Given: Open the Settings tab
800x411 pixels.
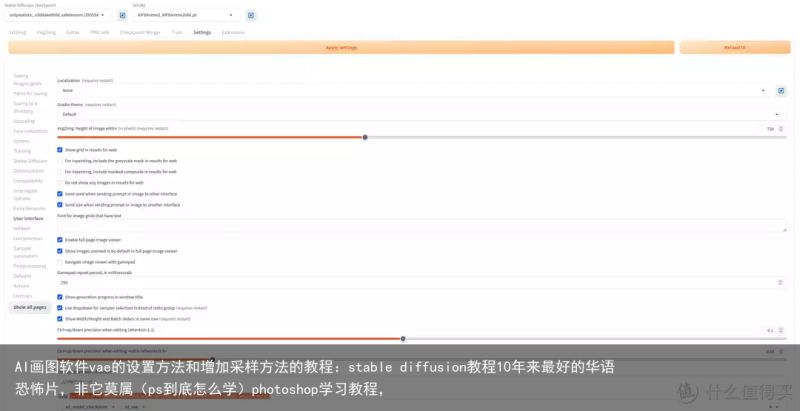Looking at the screenshot, I should pos(202,32).
